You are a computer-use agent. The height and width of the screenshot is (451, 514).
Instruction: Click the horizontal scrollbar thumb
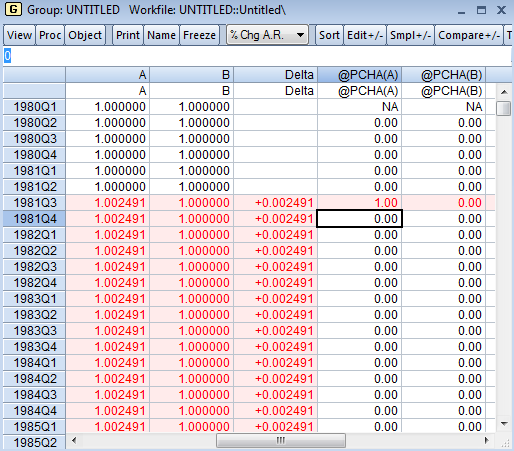[x=281, y=441]
